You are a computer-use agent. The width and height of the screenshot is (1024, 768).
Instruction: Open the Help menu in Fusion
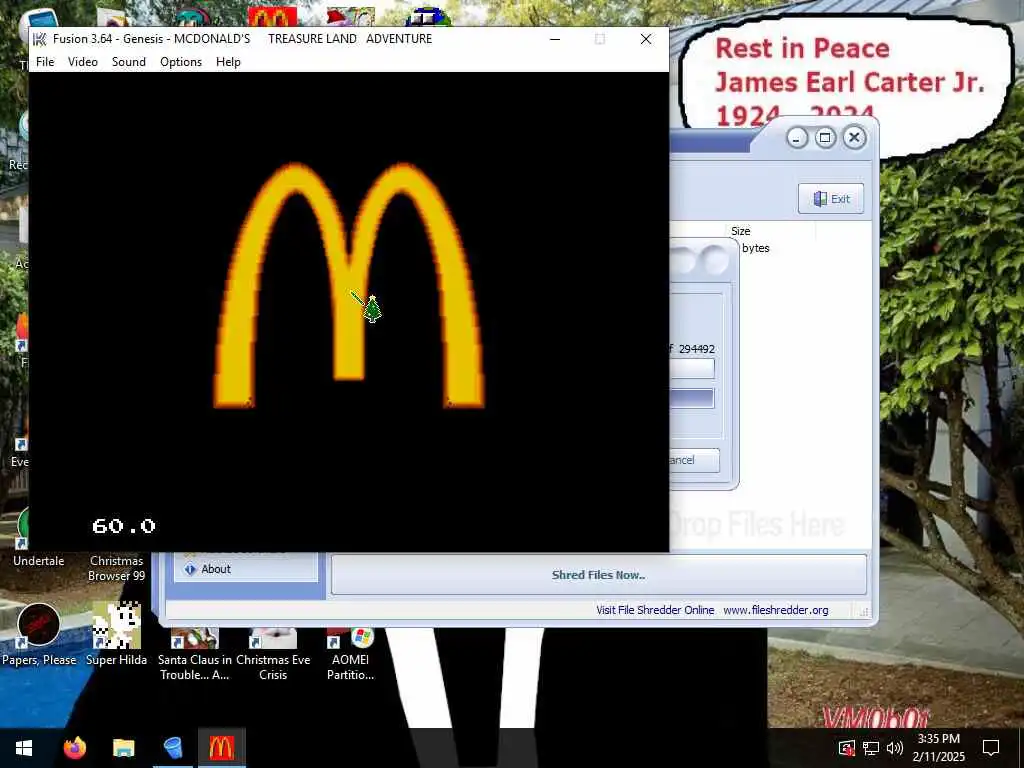(228, 61)
